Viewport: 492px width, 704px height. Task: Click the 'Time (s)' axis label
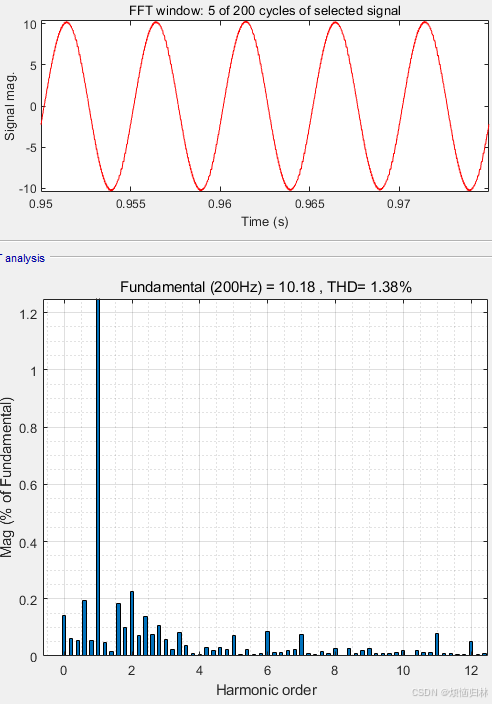[265, 221]
